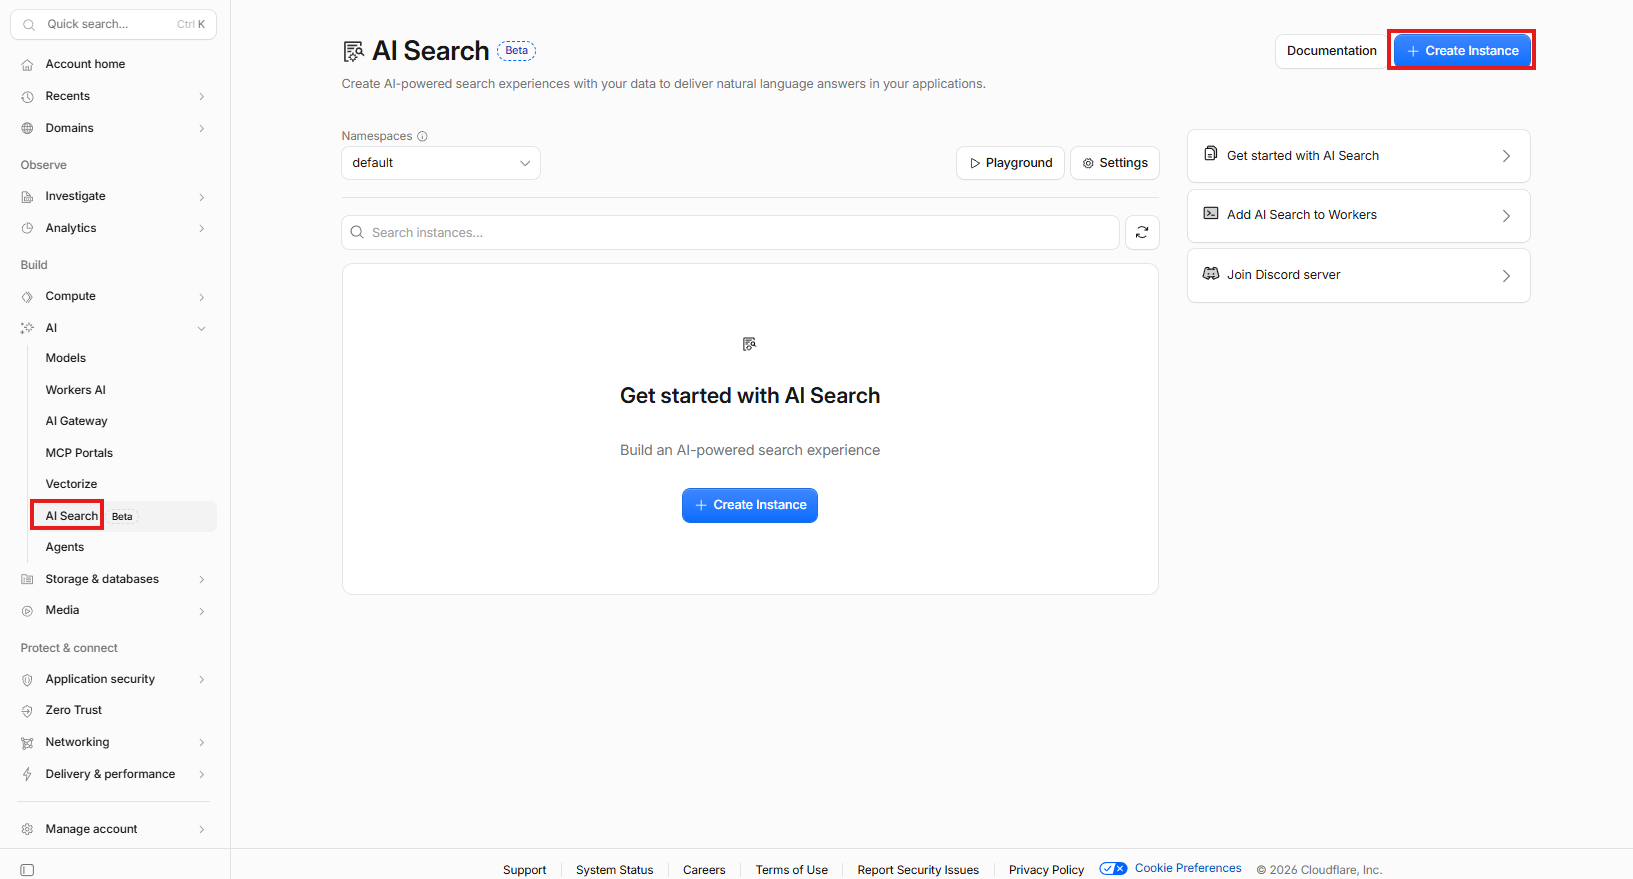
Task: Click the Namespaces info icon
Action: coord(422,137)
